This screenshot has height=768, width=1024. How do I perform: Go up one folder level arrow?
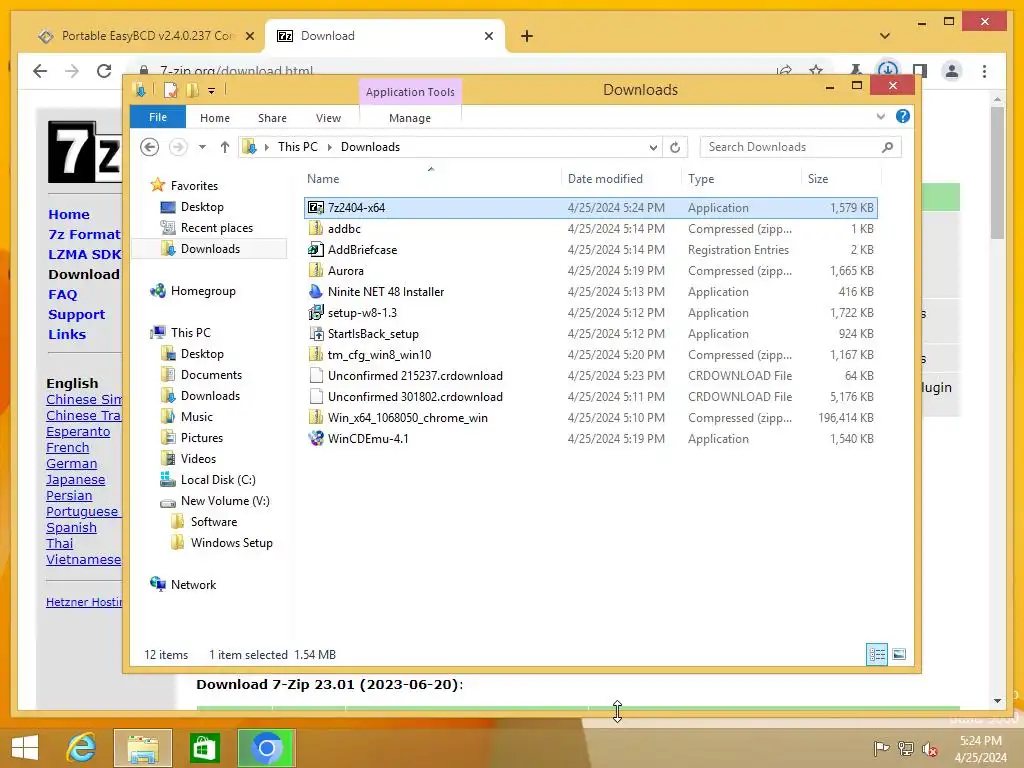(225, 147)
